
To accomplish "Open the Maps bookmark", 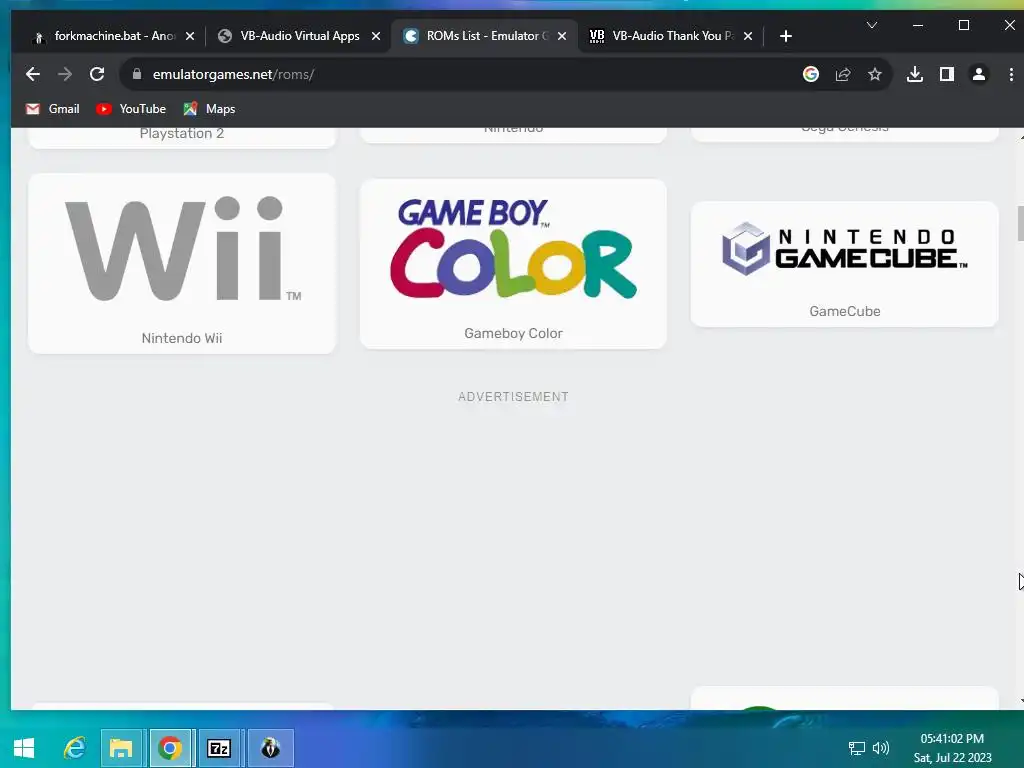I will pyautogui.click(x=209, y=109).
